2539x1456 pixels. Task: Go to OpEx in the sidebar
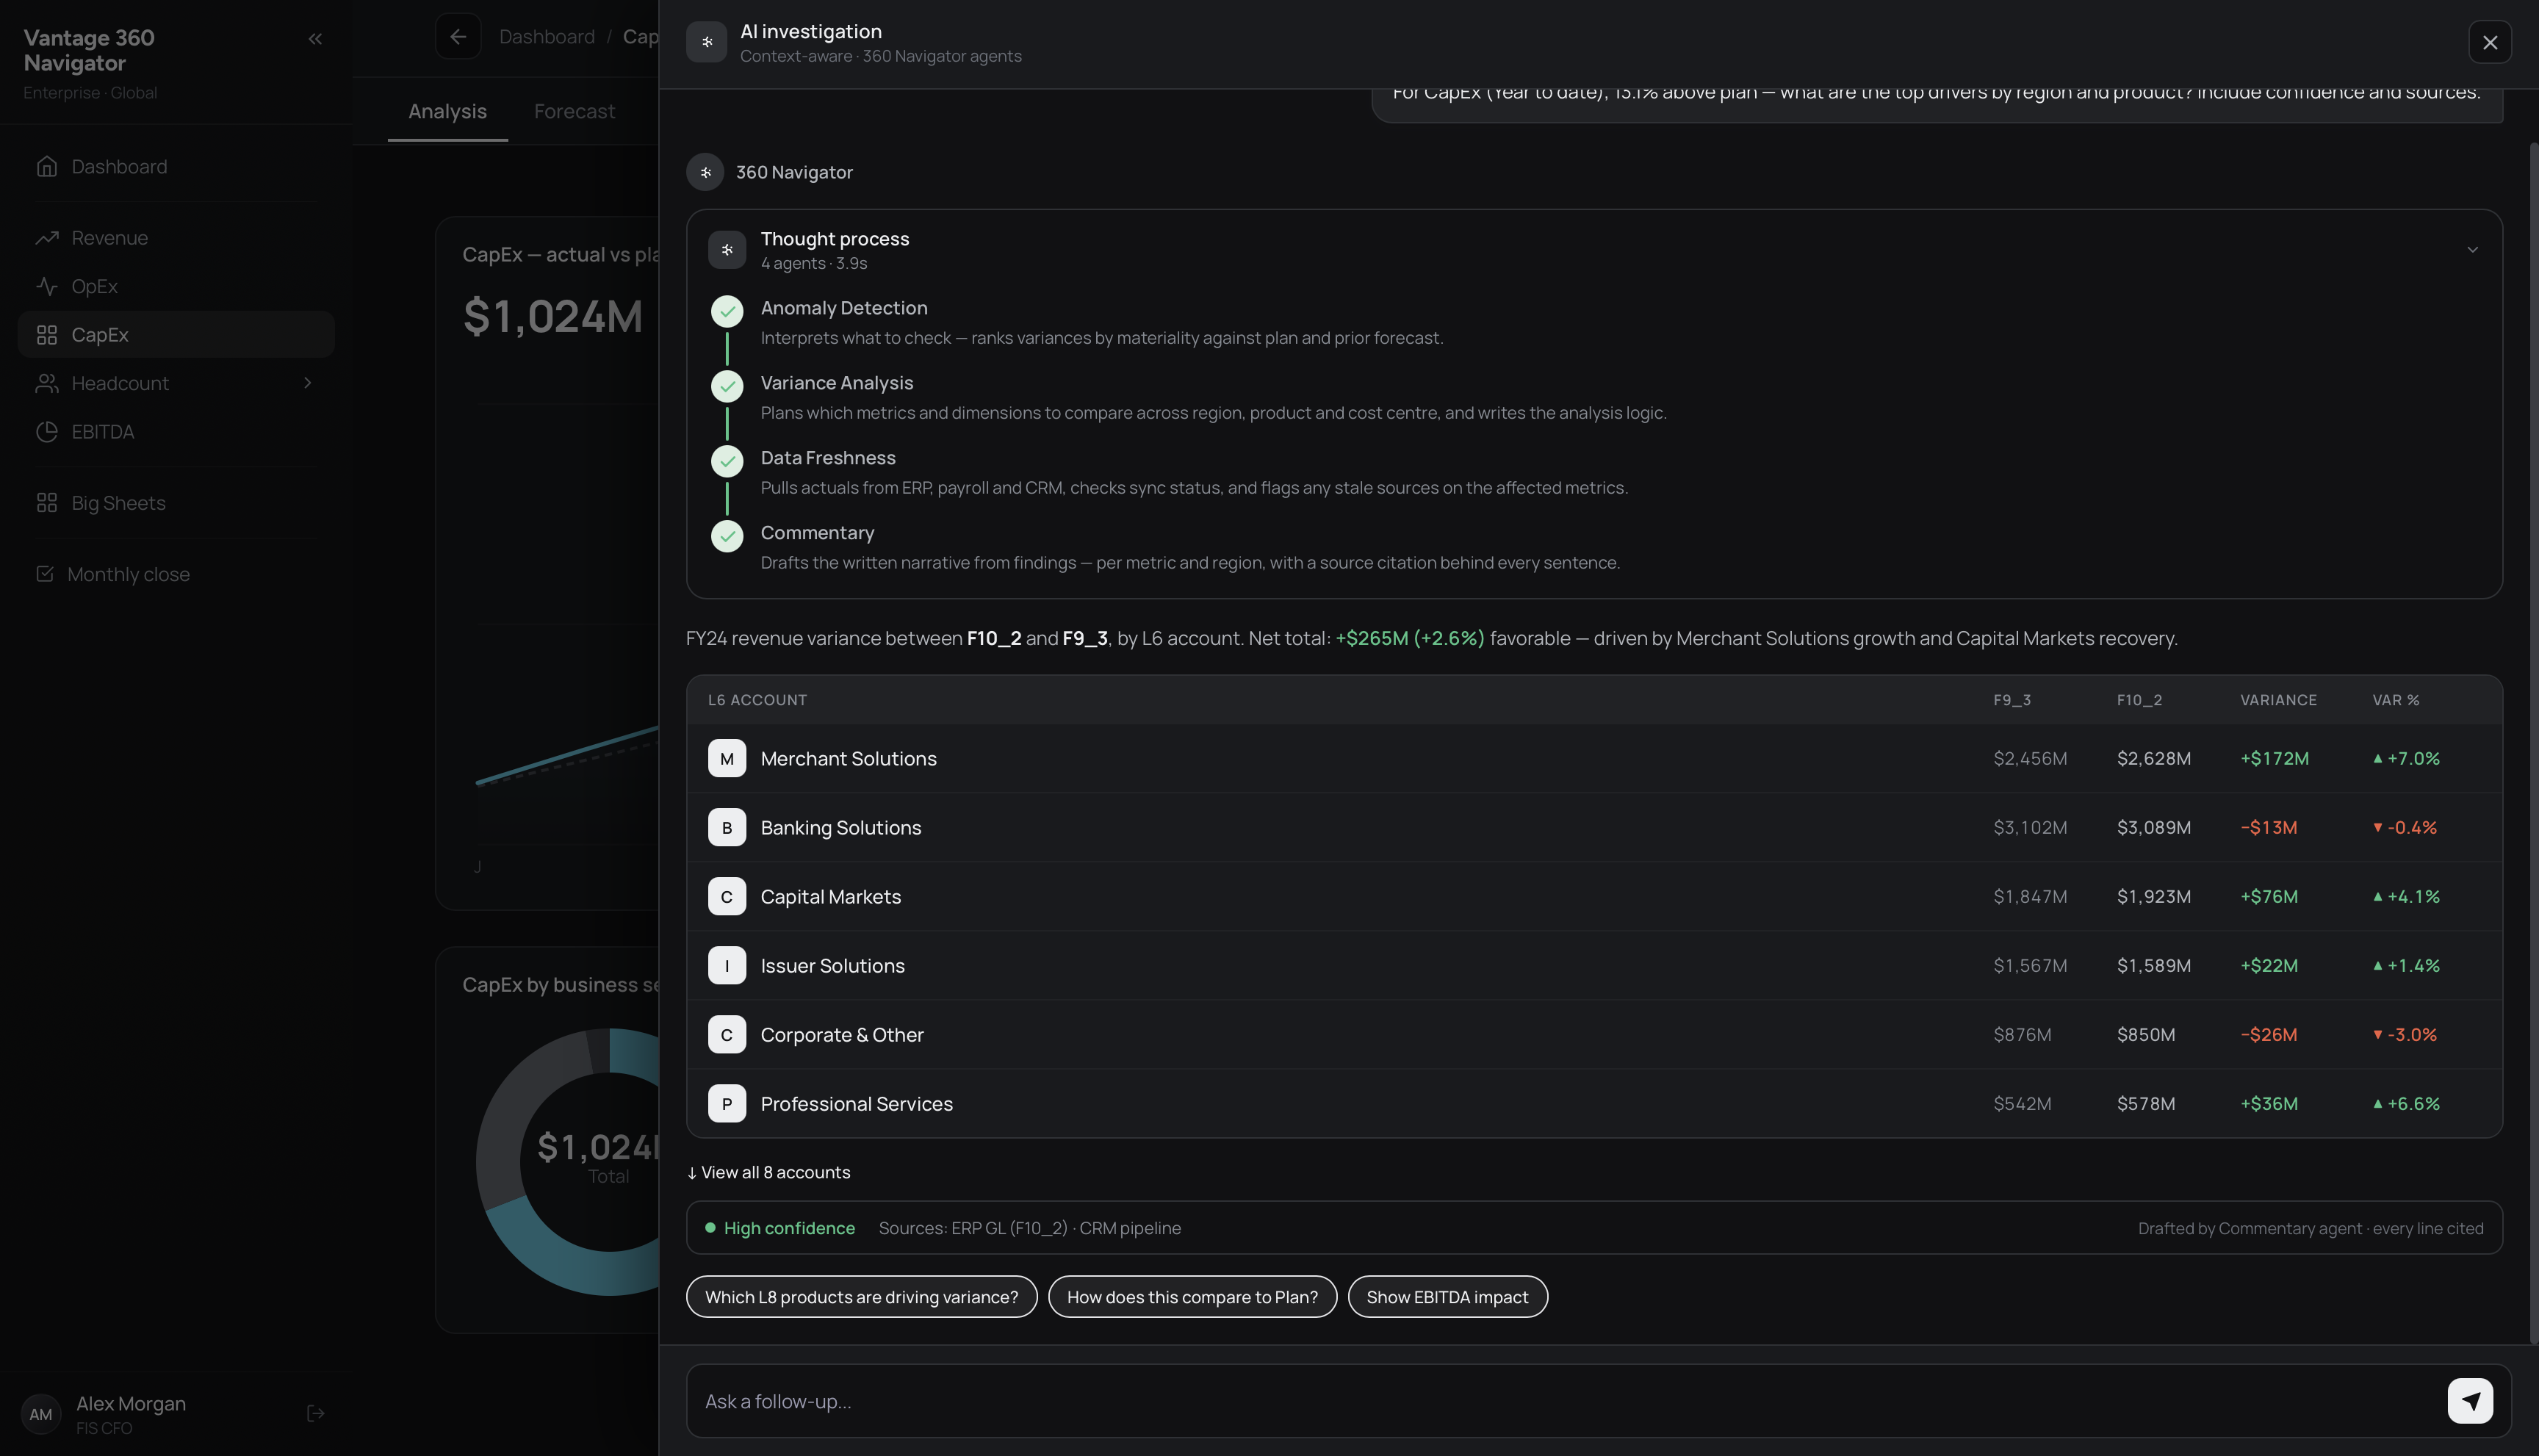tap(176, 286)
